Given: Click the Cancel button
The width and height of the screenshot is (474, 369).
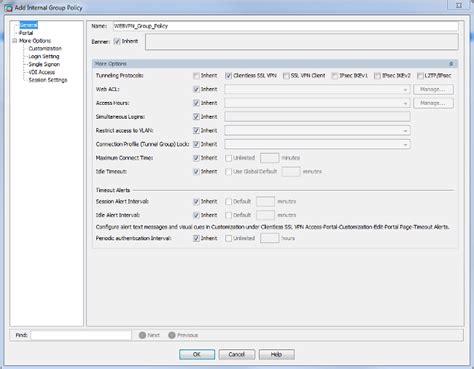Looking at the screenshot, I should (x=237, y=354).
